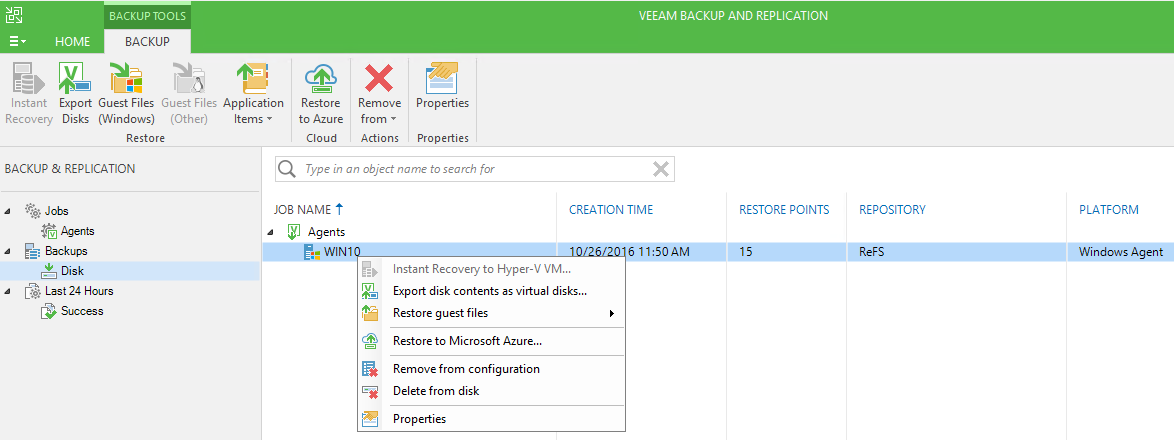The height and width of the screenshot is (440, 1174).
Task: Choose Instant Recovery to Hyper-V VM menu item
Action: coord(481,269)
